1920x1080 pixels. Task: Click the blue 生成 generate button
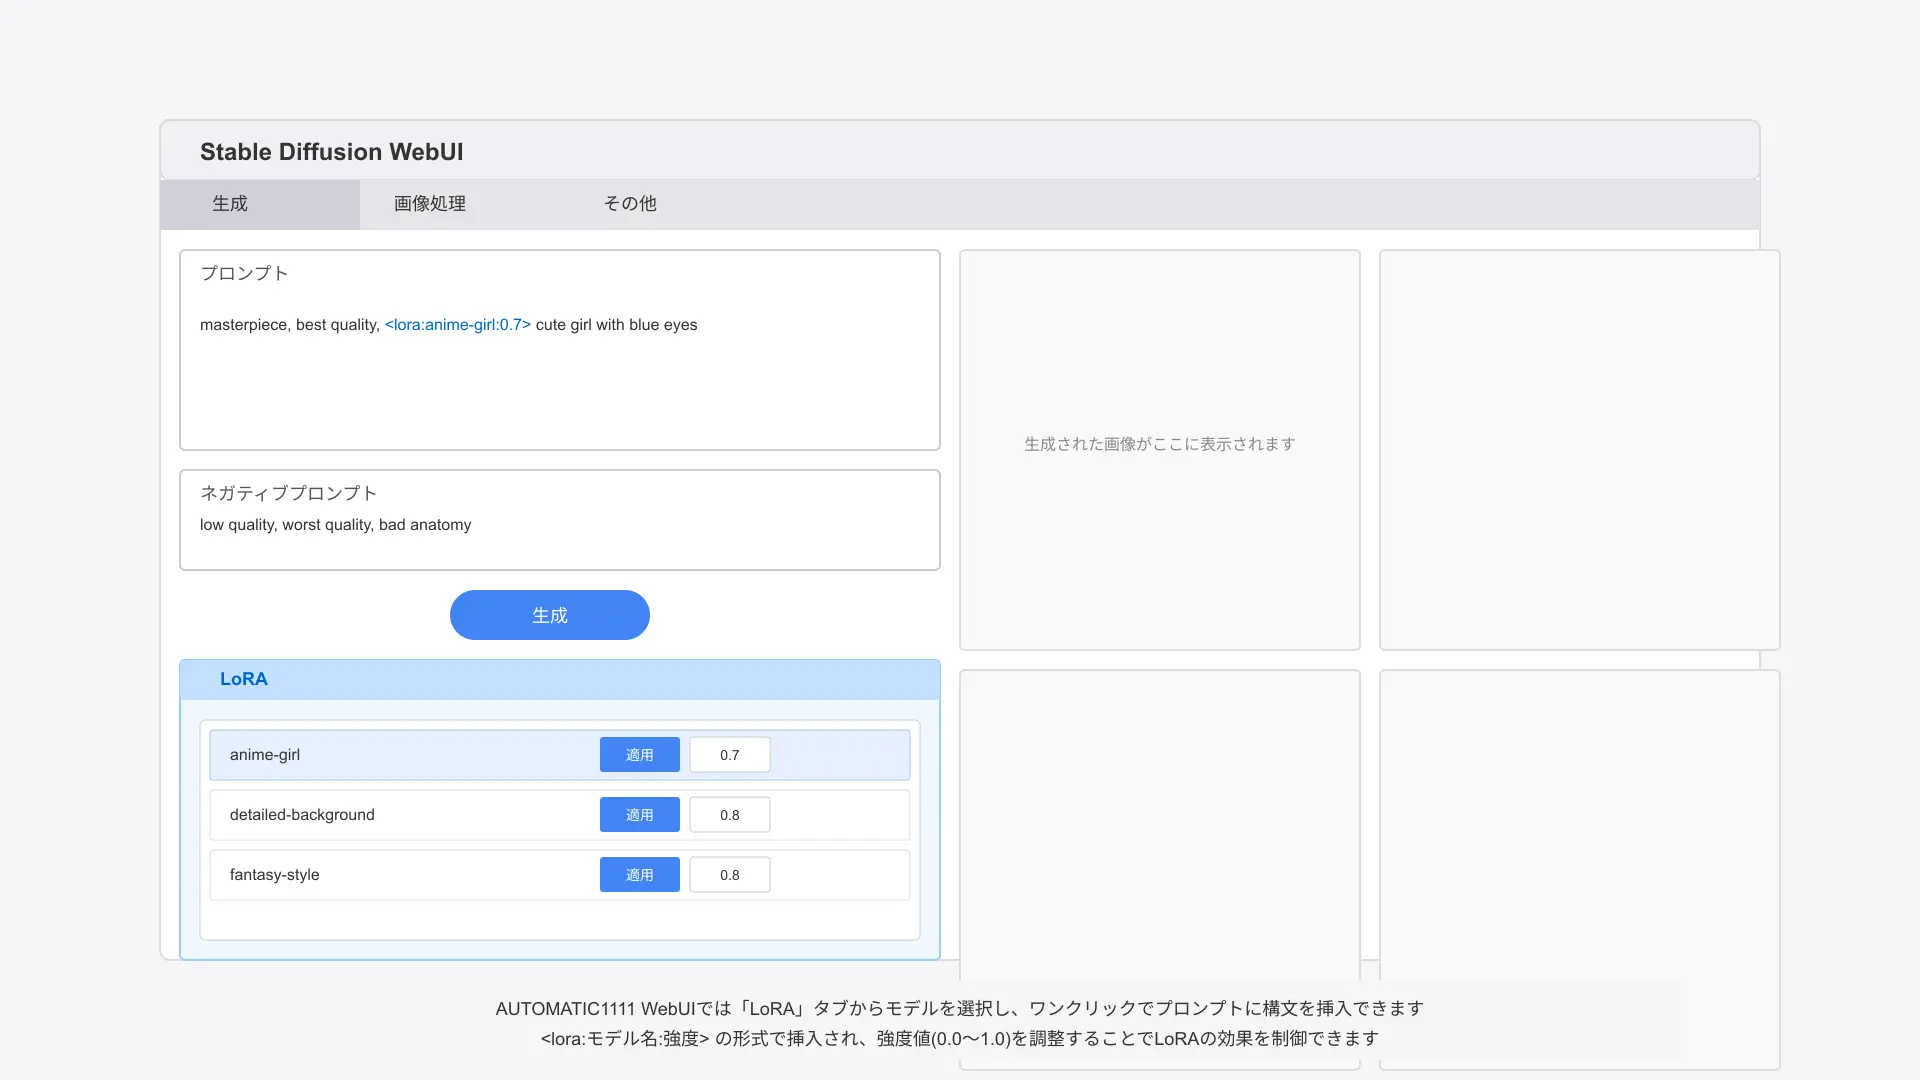pos(550,615)
